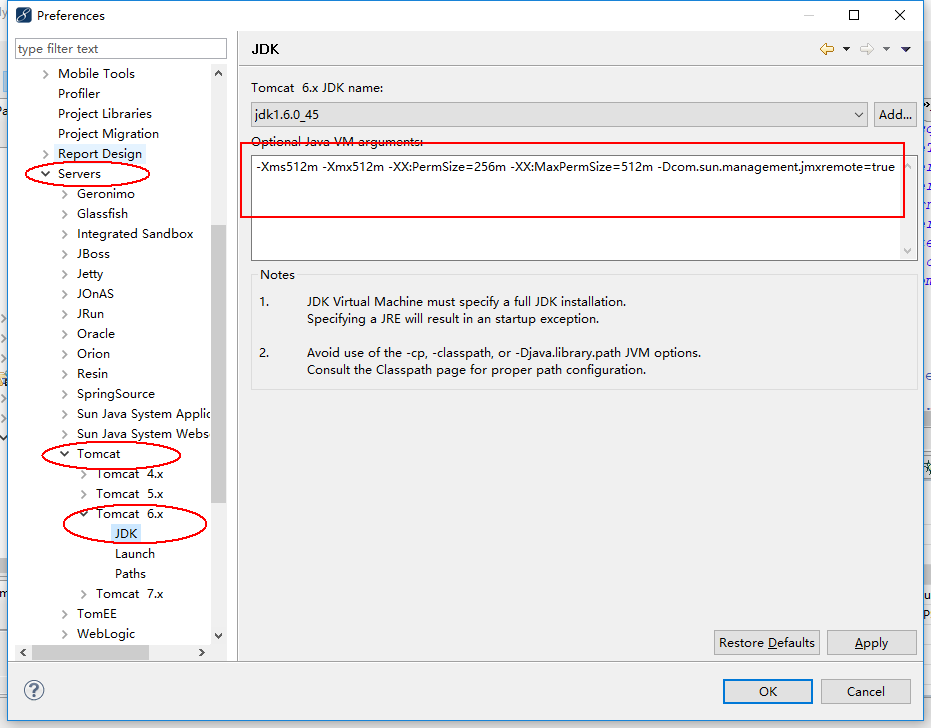Click the Apply button
The height and width of the screenshot is (728, 931).
click(x=871, y=642)
